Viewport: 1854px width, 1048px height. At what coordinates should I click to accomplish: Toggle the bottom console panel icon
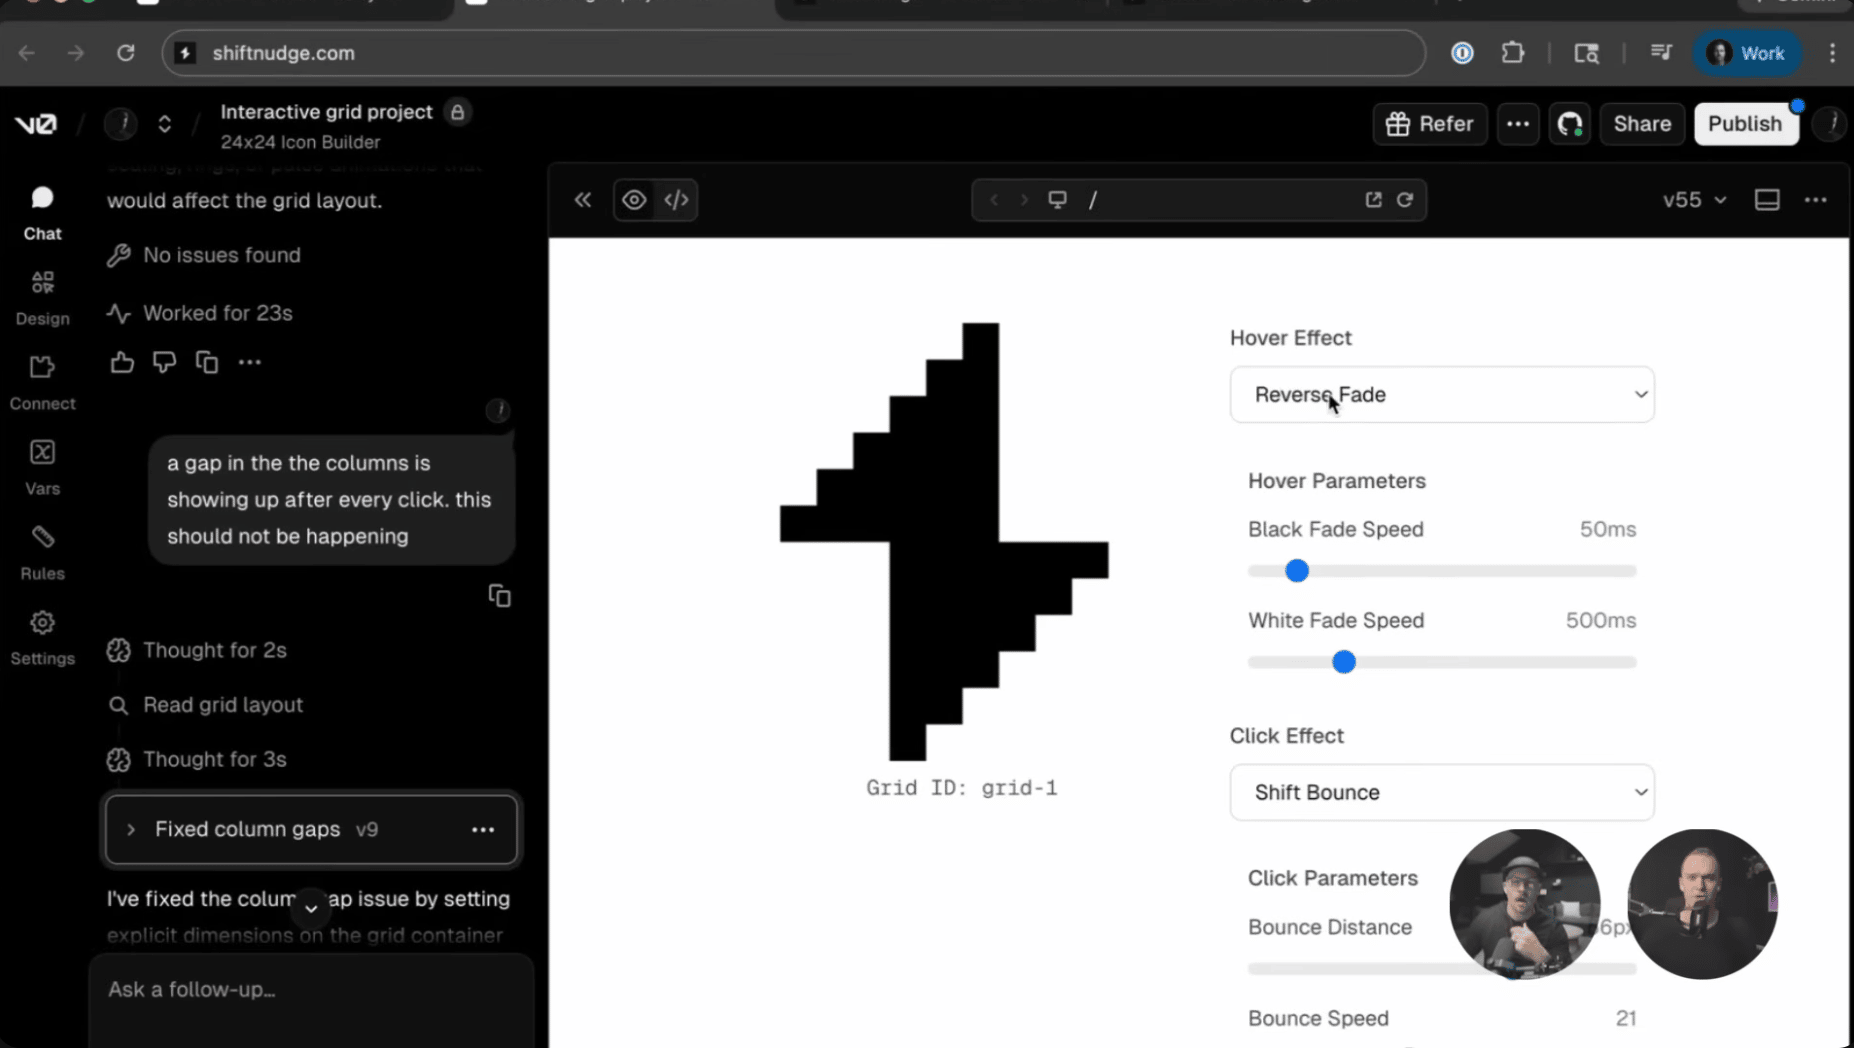click(x=1767, y=200)
